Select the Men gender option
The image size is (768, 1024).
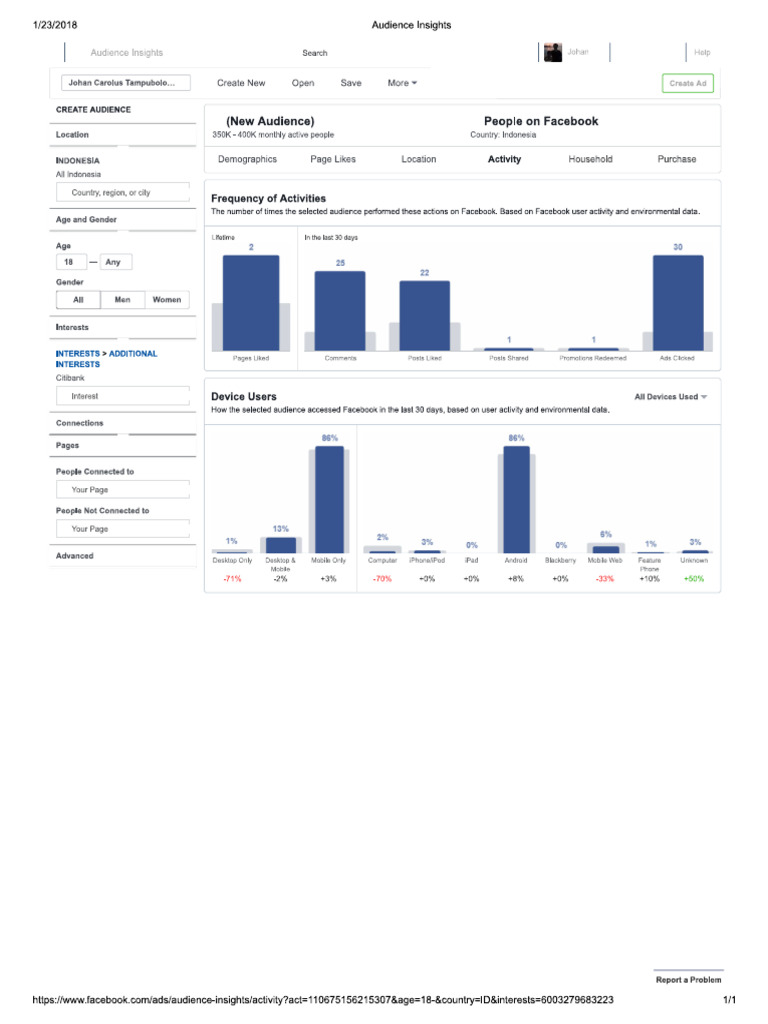(x=122, y=300)
